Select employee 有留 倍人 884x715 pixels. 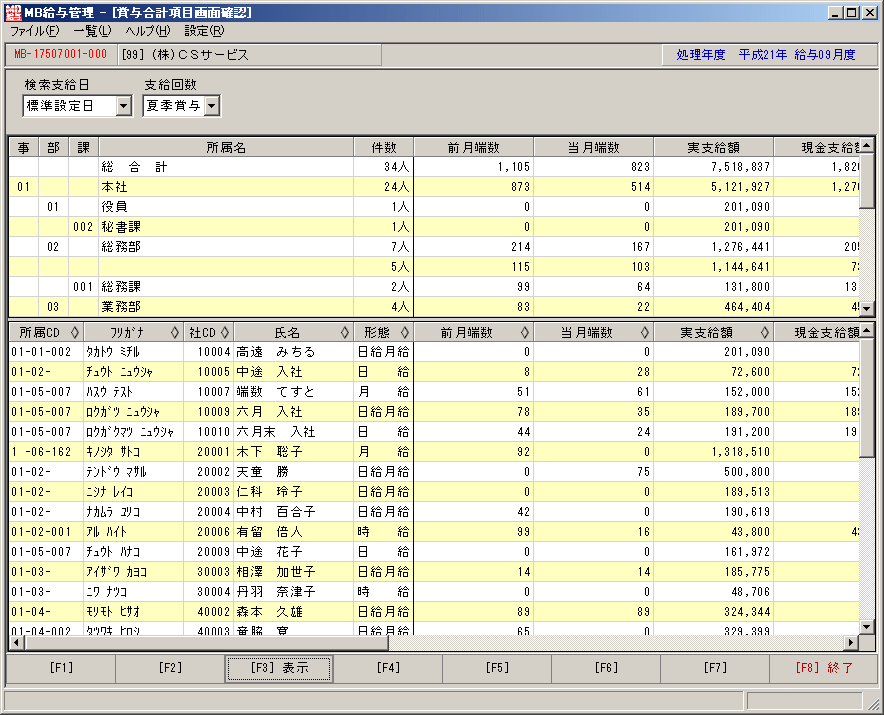pos(434,532)
